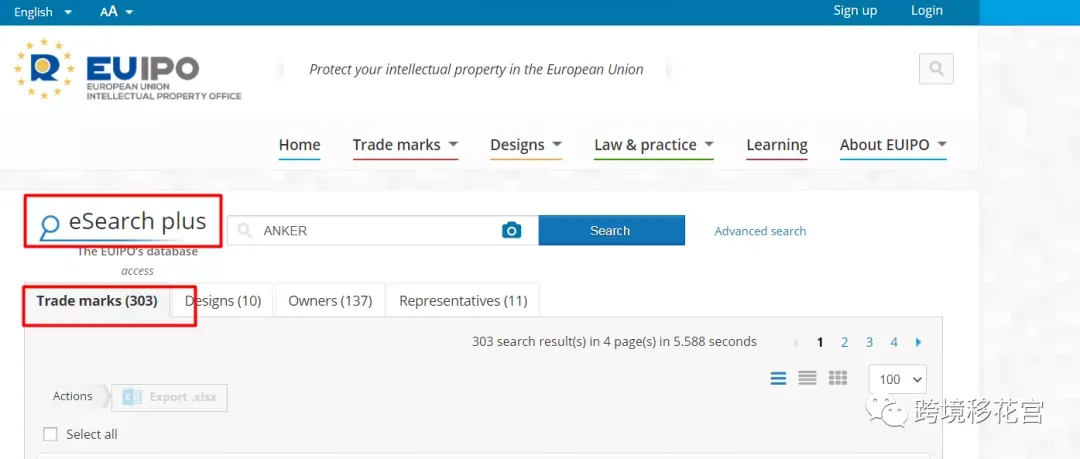Open site search magnifier icon in header
1080x459 pixels.
click(936, 68)
